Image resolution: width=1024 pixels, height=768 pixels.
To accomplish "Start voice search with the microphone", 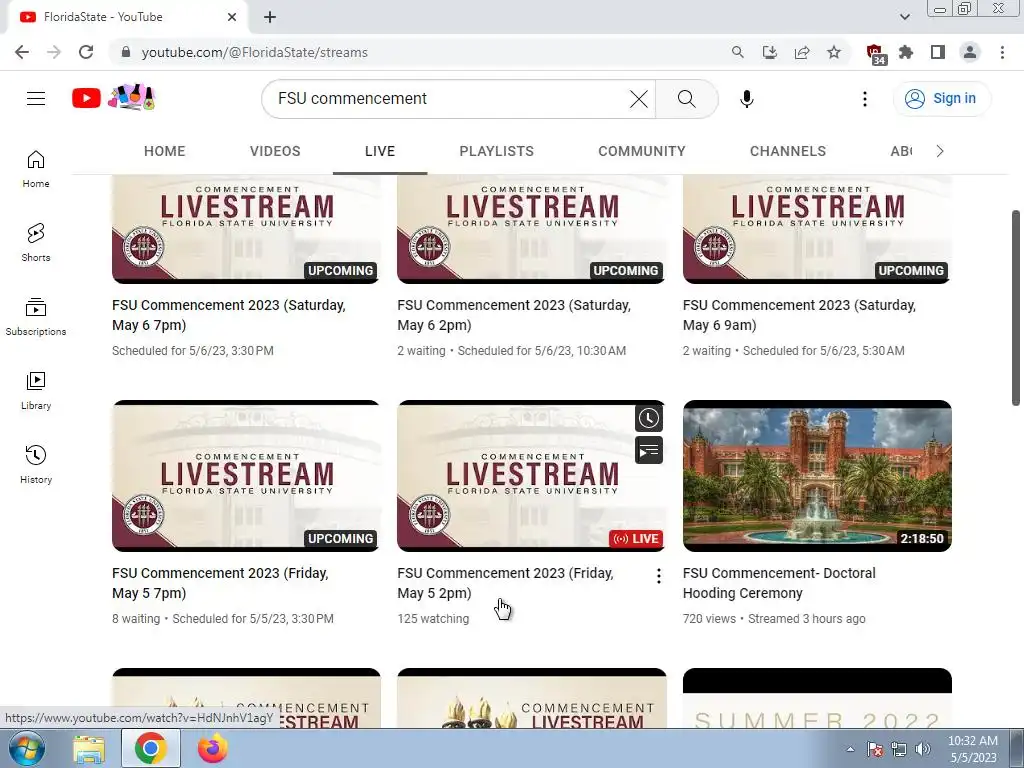I will (746, 99).
